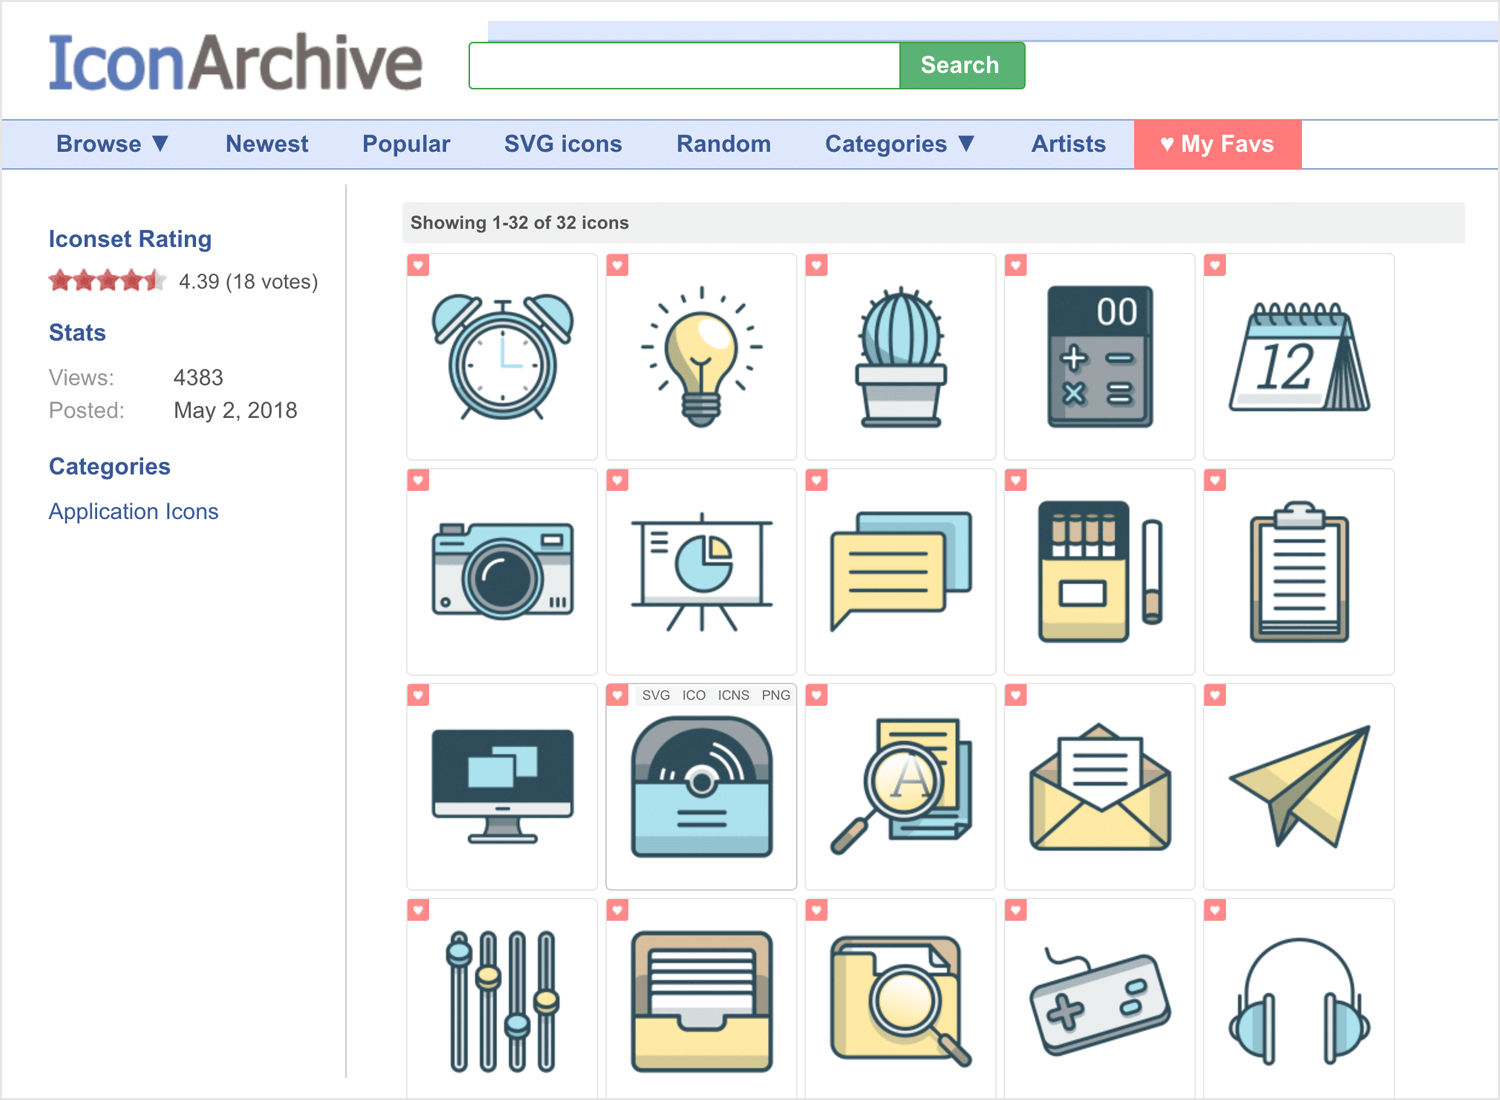This screenshot has height=1100, width=1500.
Task: Open the alarm clock icon
Action: point(502,356)
